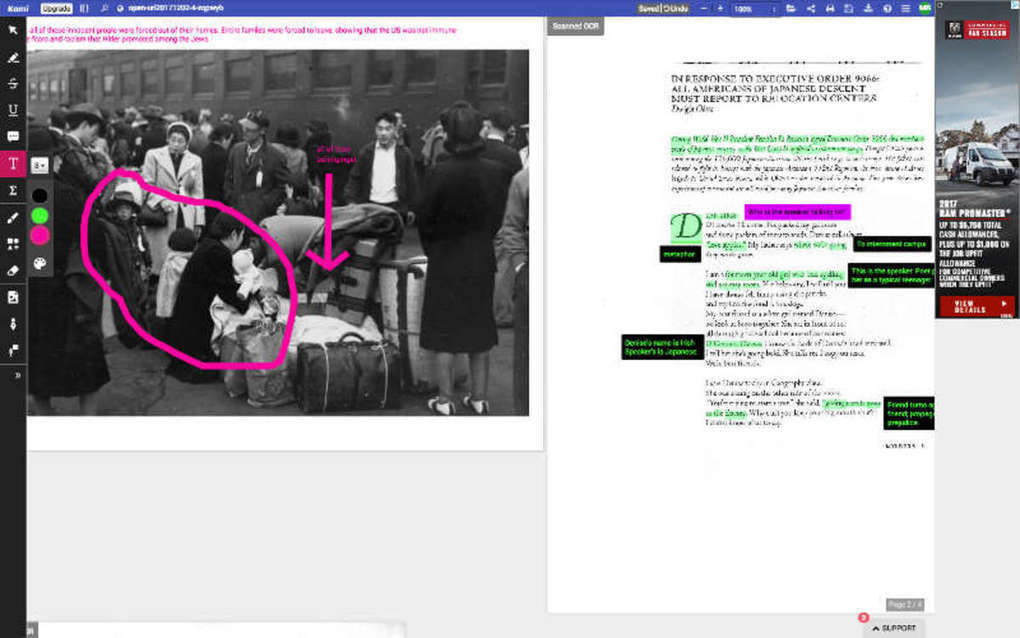Choose the Underline tool
Screen dimensions: 1020x638
tap(13, 110)
